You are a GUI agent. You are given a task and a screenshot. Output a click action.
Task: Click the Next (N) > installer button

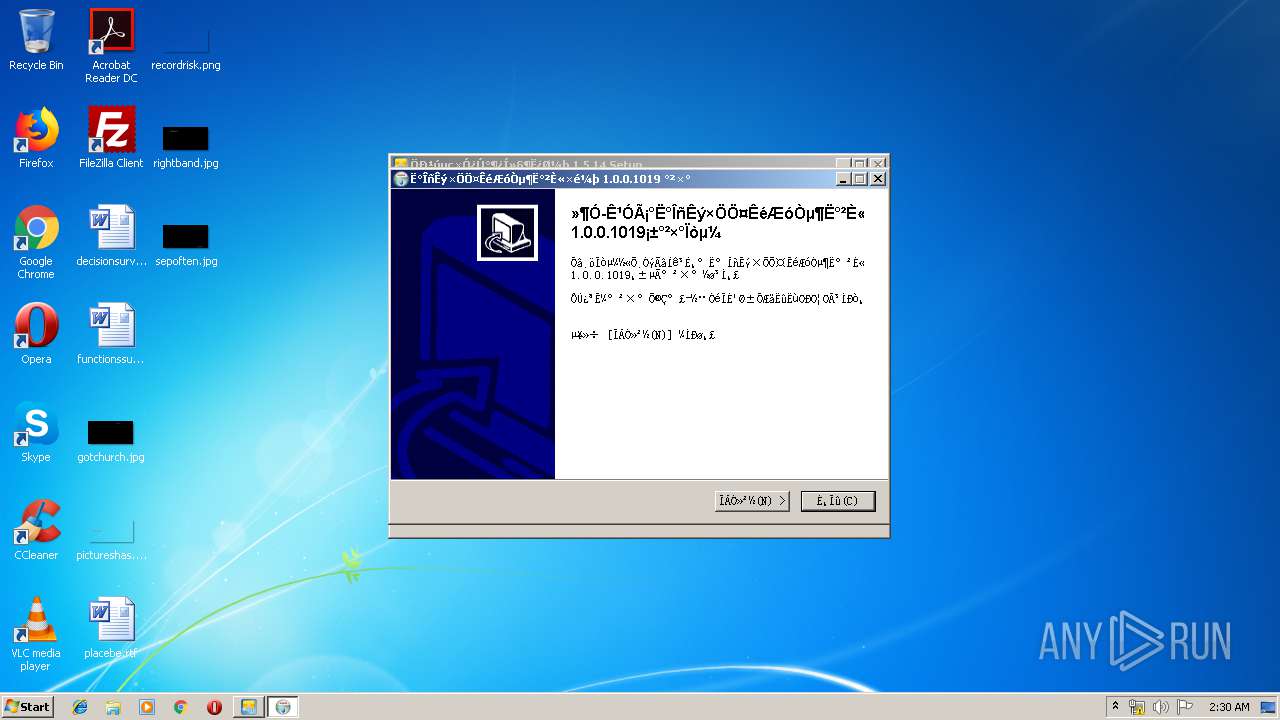pyautogui.click(x=752, y=500)
